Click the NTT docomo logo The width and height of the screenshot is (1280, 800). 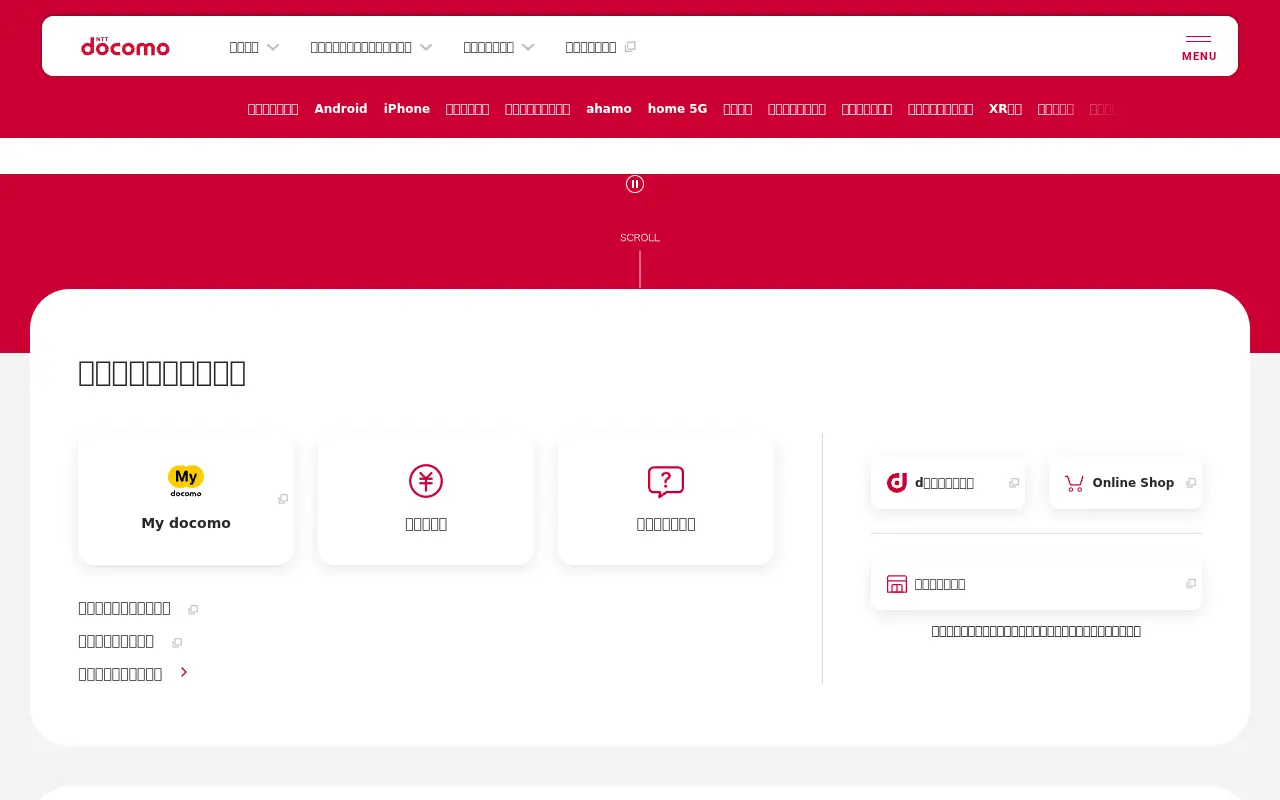125,46
